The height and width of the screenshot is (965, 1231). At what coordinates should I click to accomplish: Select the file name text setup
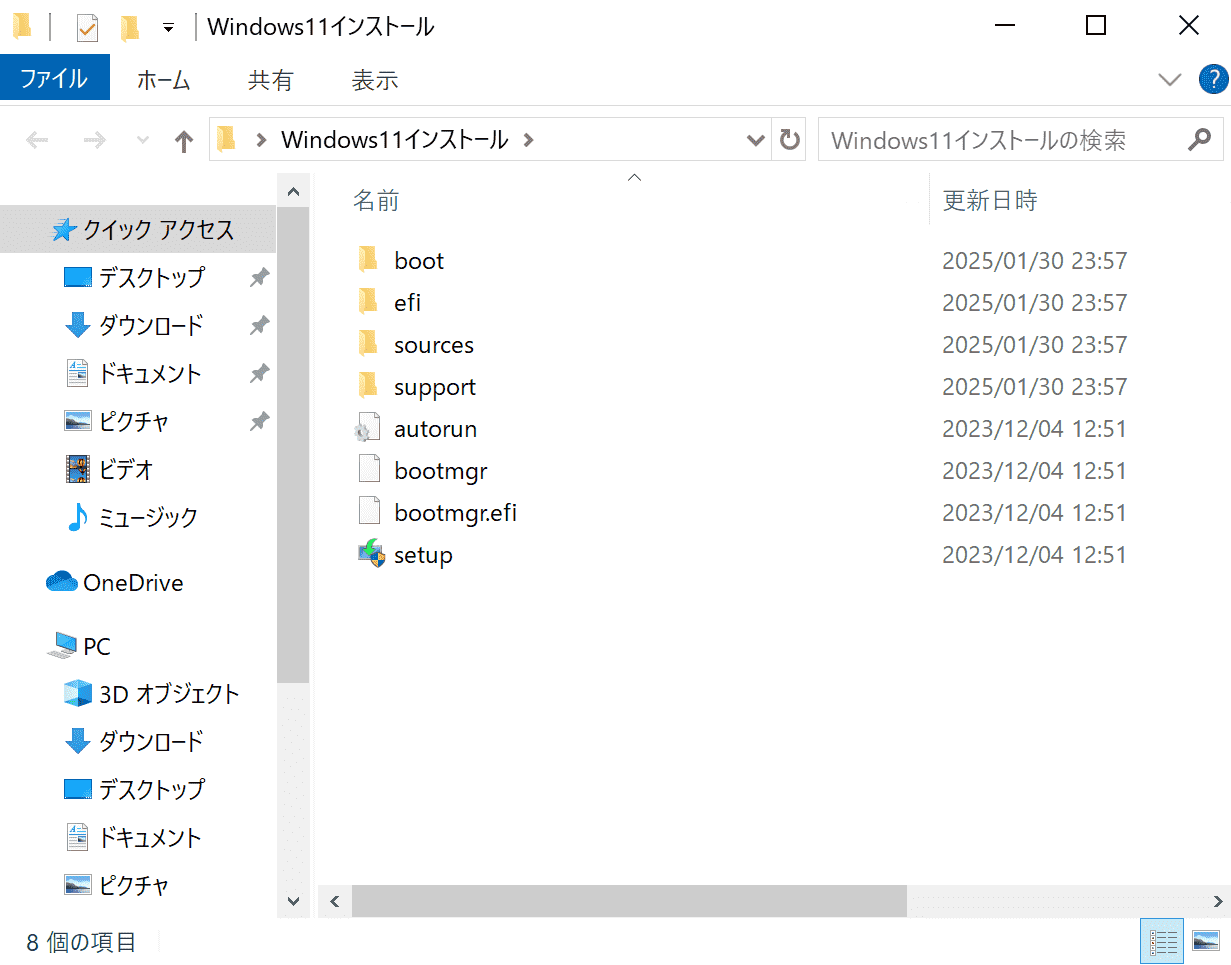point(423,555)
